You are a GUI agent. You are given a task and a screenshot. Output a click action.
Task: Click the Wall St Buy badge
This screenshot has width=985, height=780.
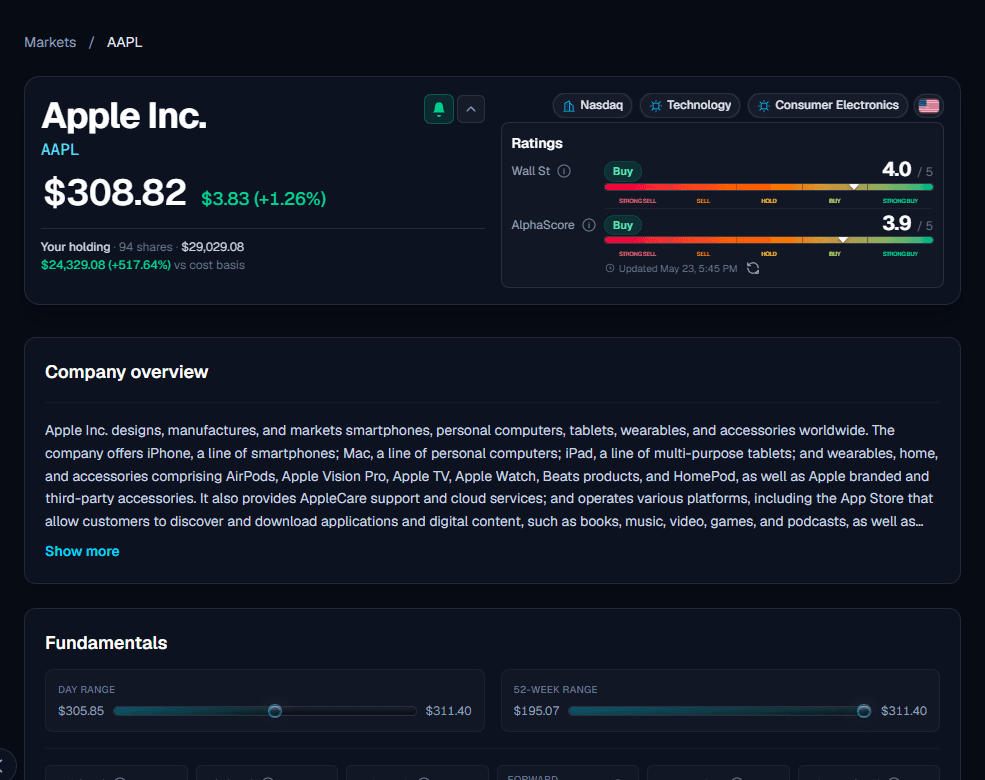[x=623, y=171]
